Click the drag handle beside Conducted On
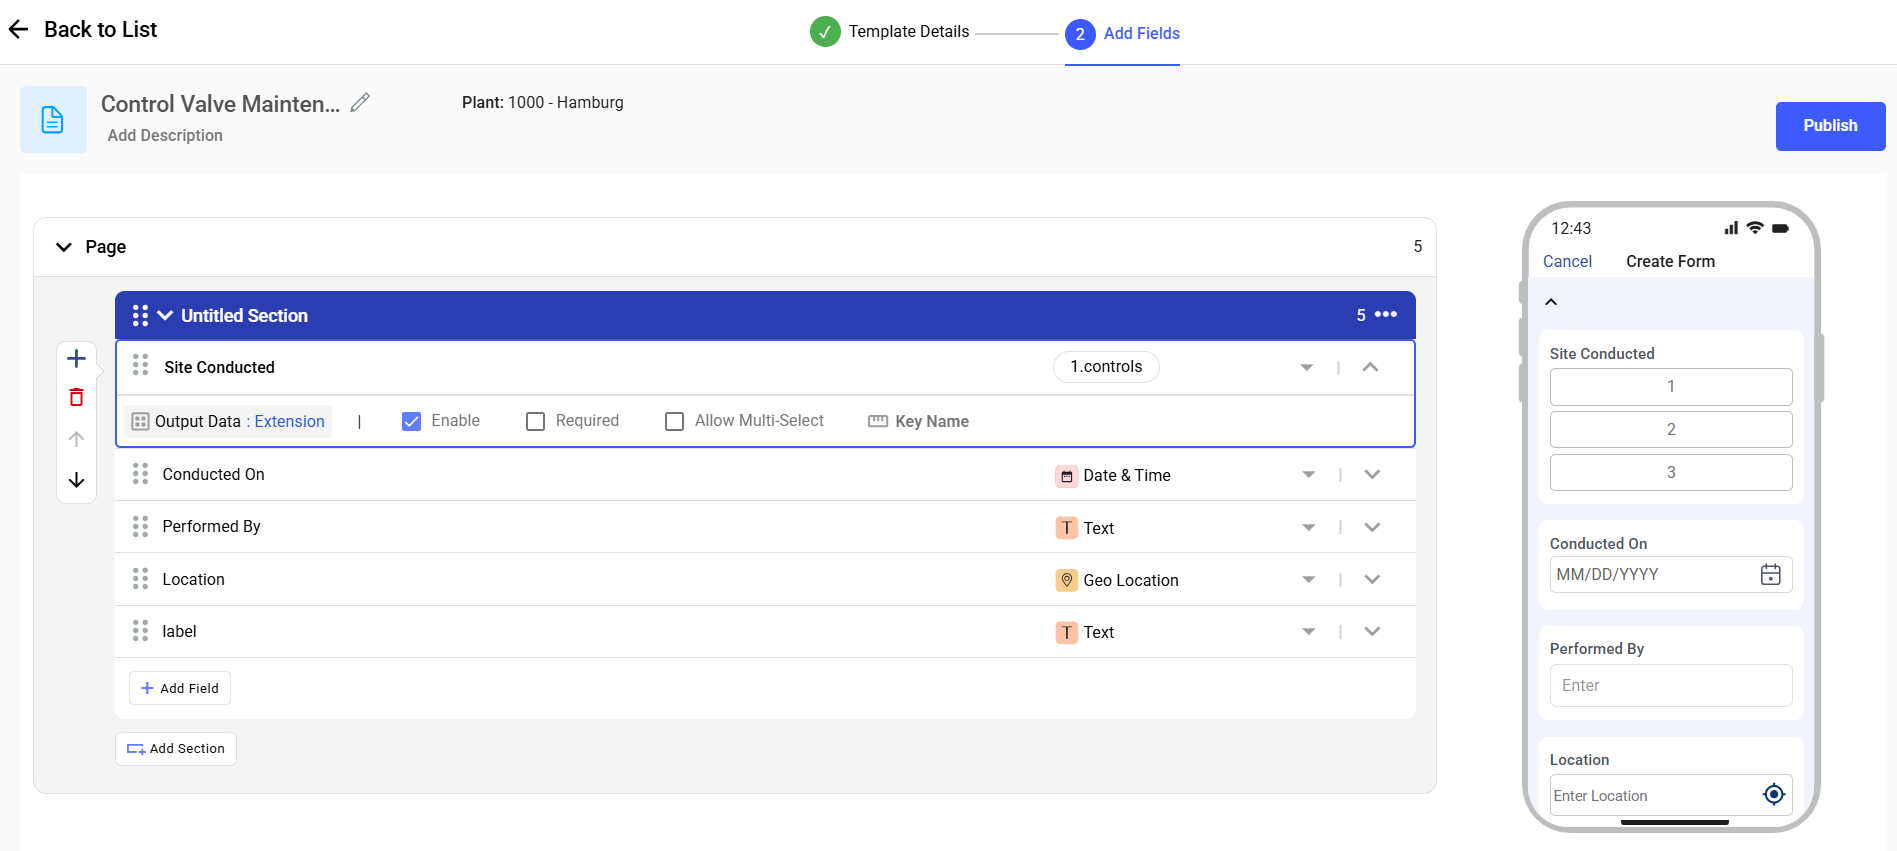 pos(140,474)
